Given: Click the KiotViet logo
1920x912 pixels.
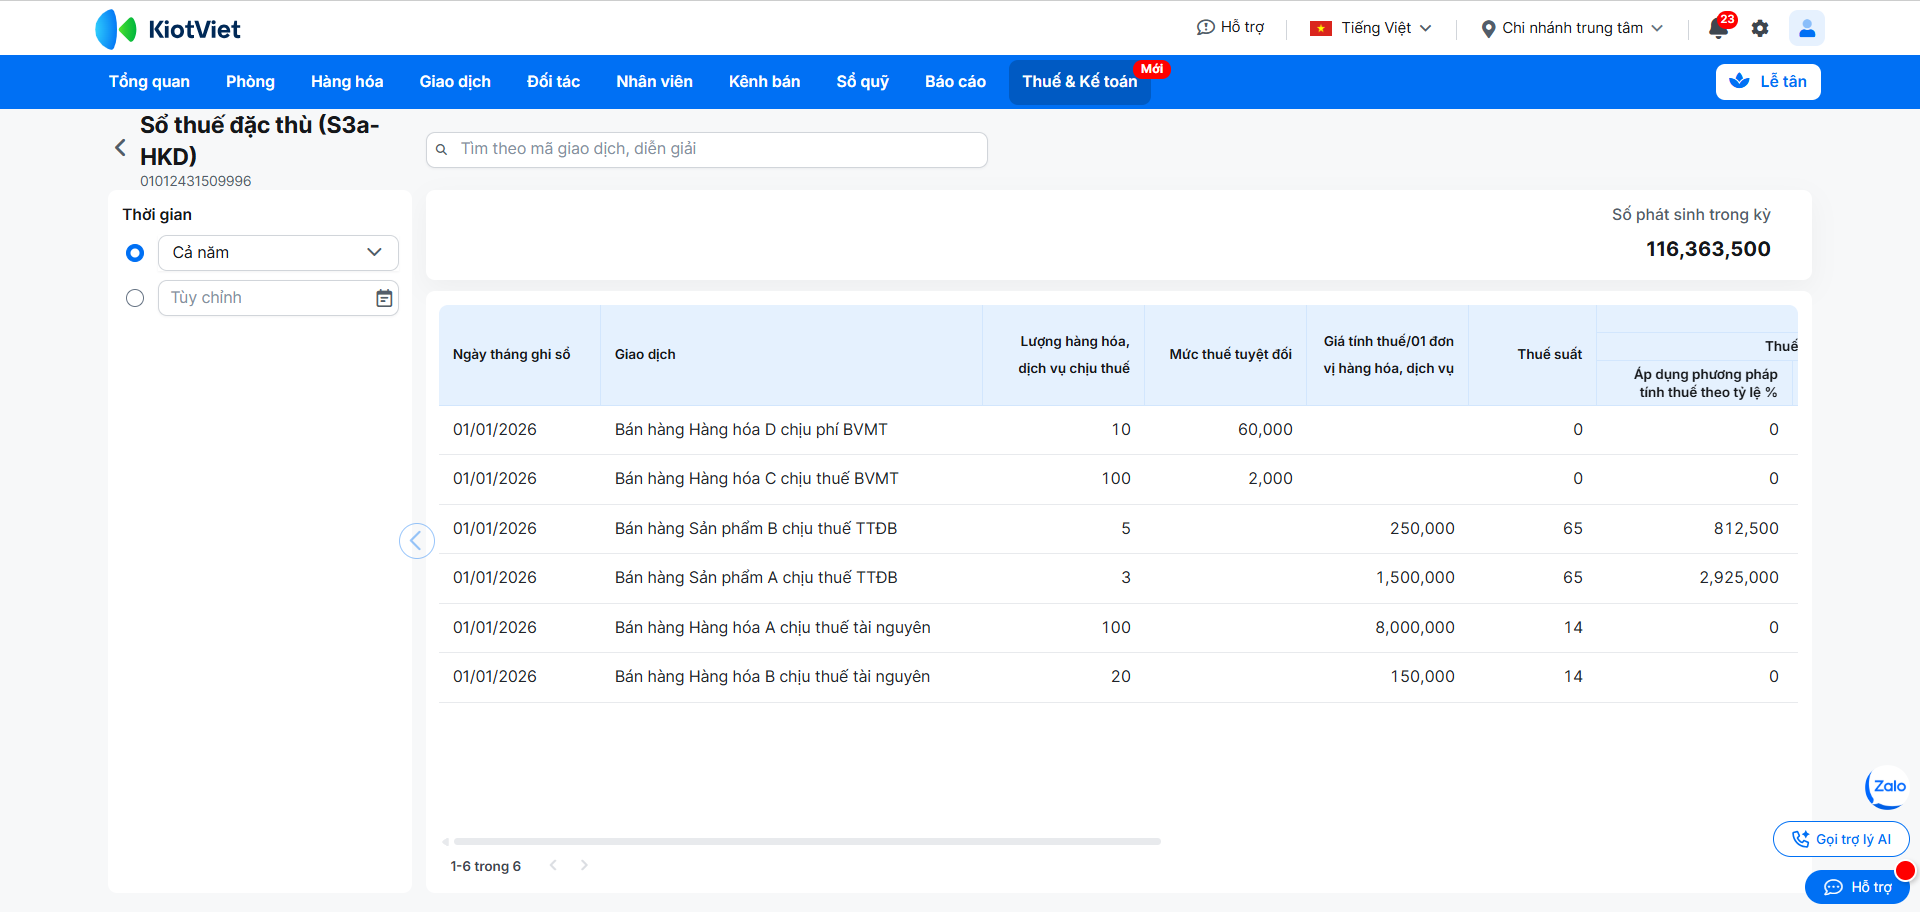Looking at the screenshot, I should coord(168,29).
